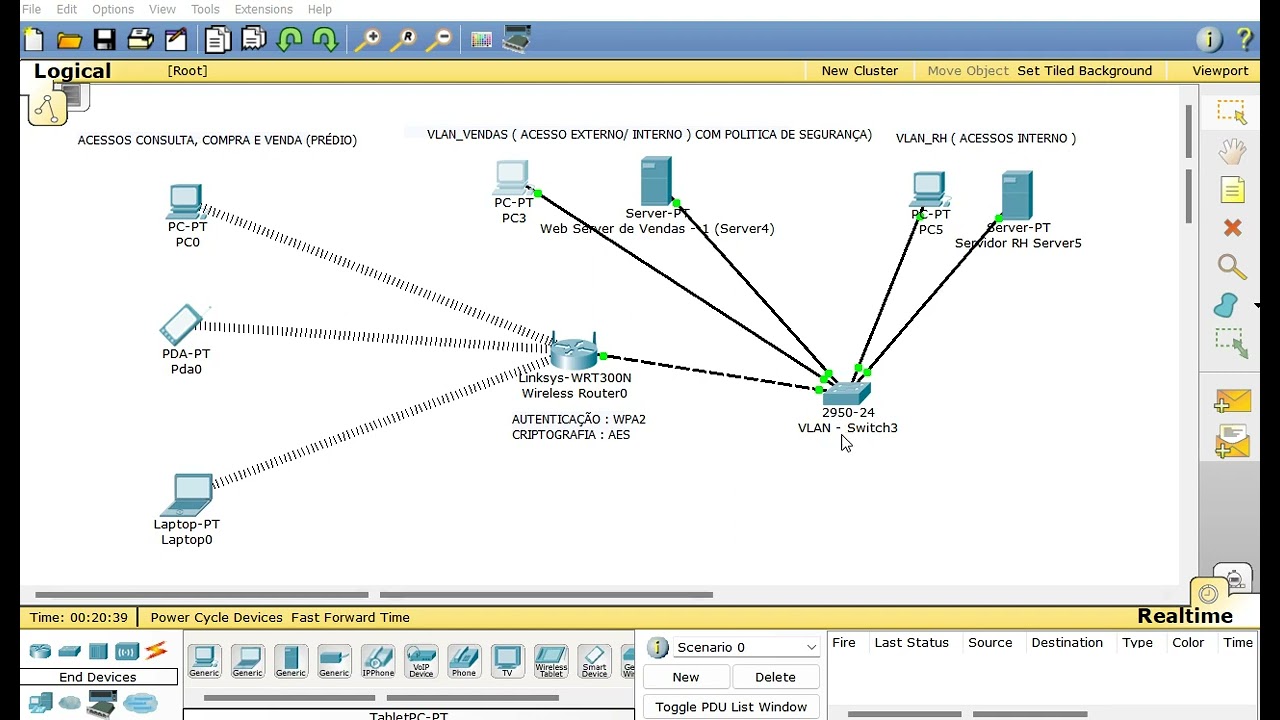Delete the scenario with Delete button
The height and width of the screenshot is (720, 1280).
(x=775, y=677)
